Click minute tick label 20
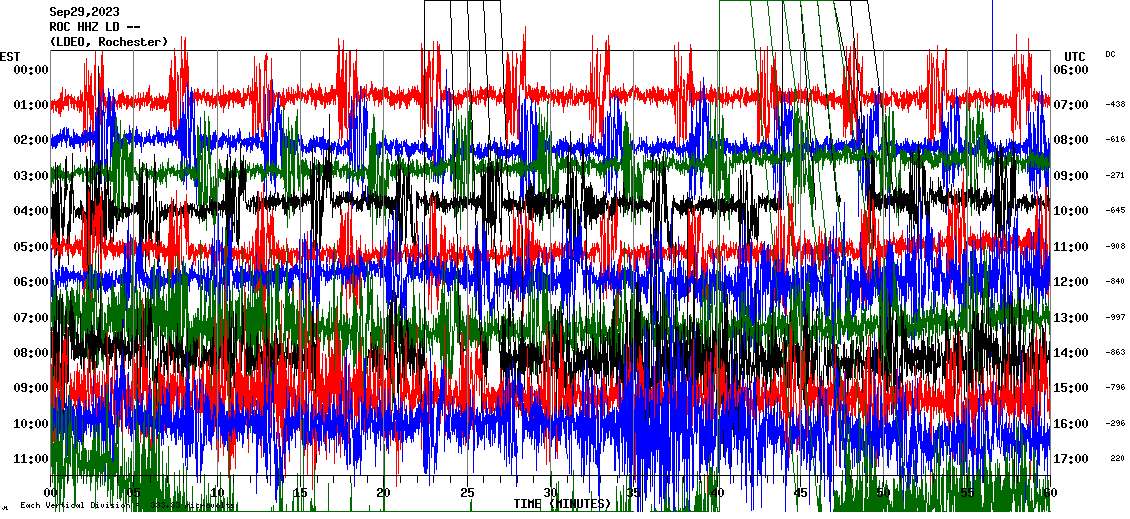1130x519 pixels. (383, 493)
